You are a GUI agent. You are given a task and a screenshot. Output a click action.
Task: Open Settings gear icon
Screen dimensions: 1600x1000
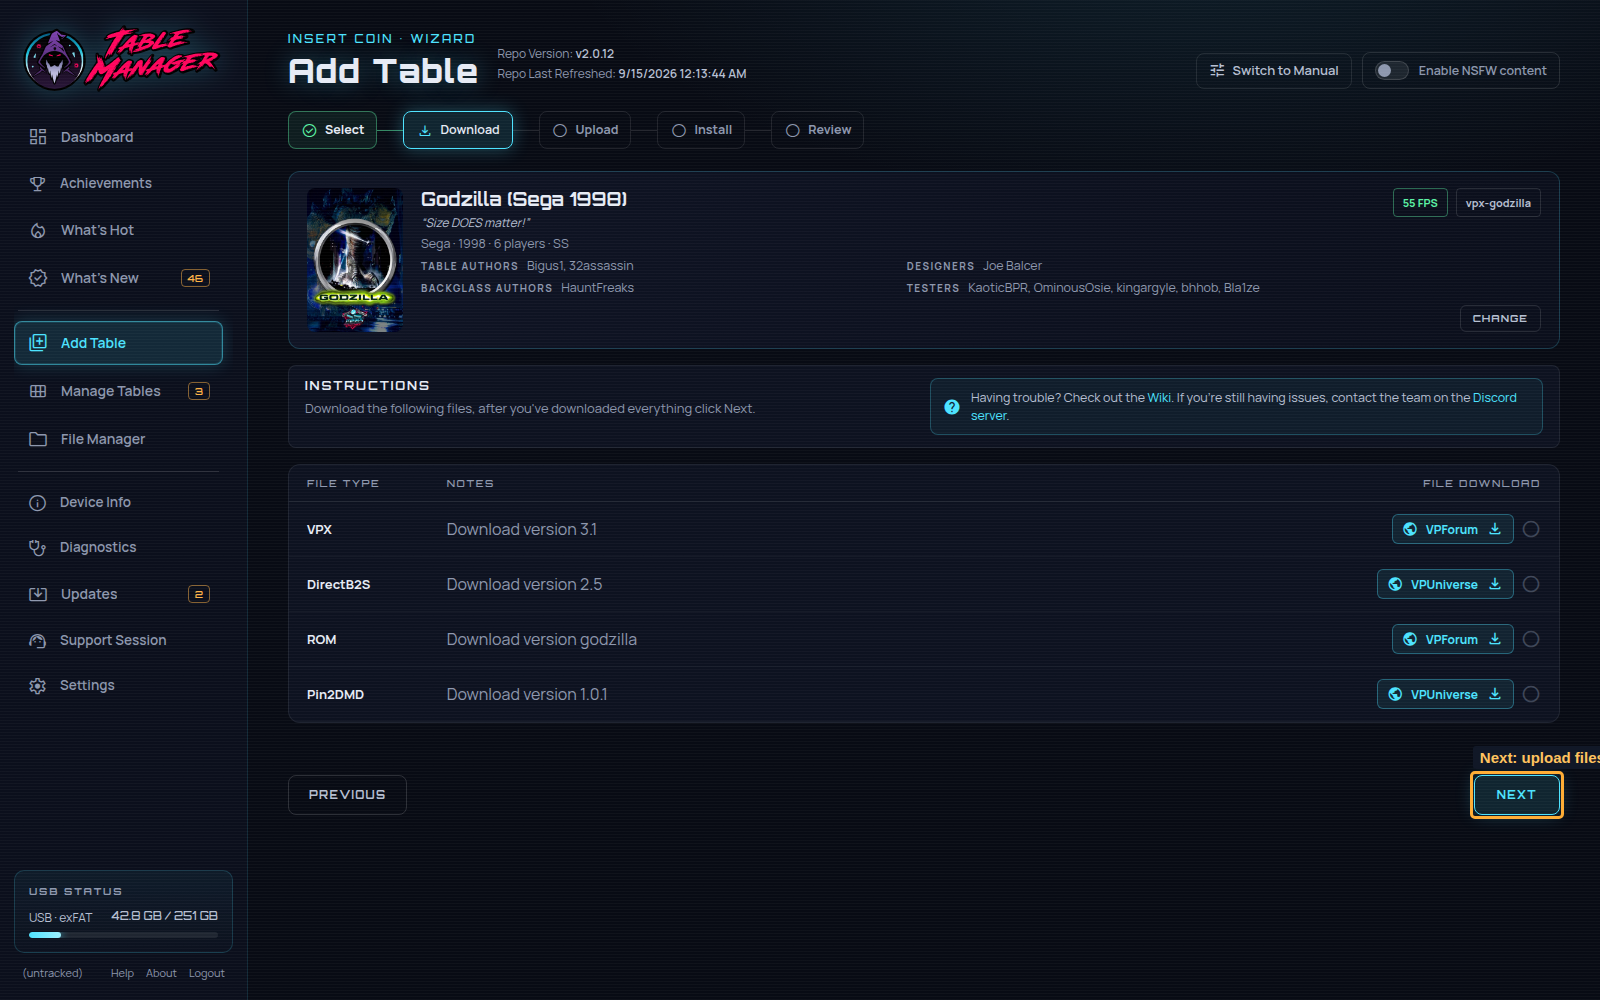click(38, 686)
